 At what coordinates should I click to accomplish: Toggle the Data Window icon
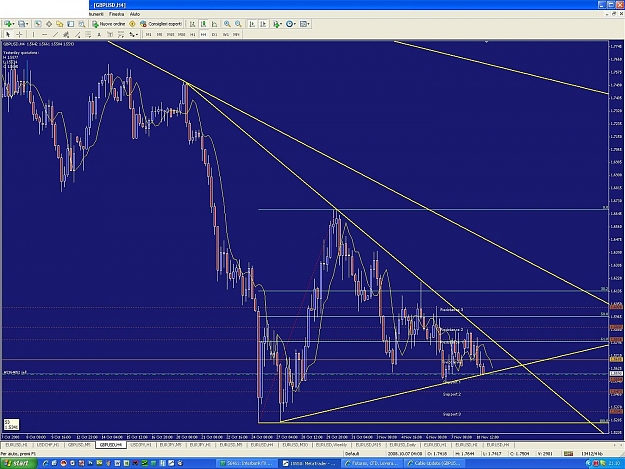49,24
